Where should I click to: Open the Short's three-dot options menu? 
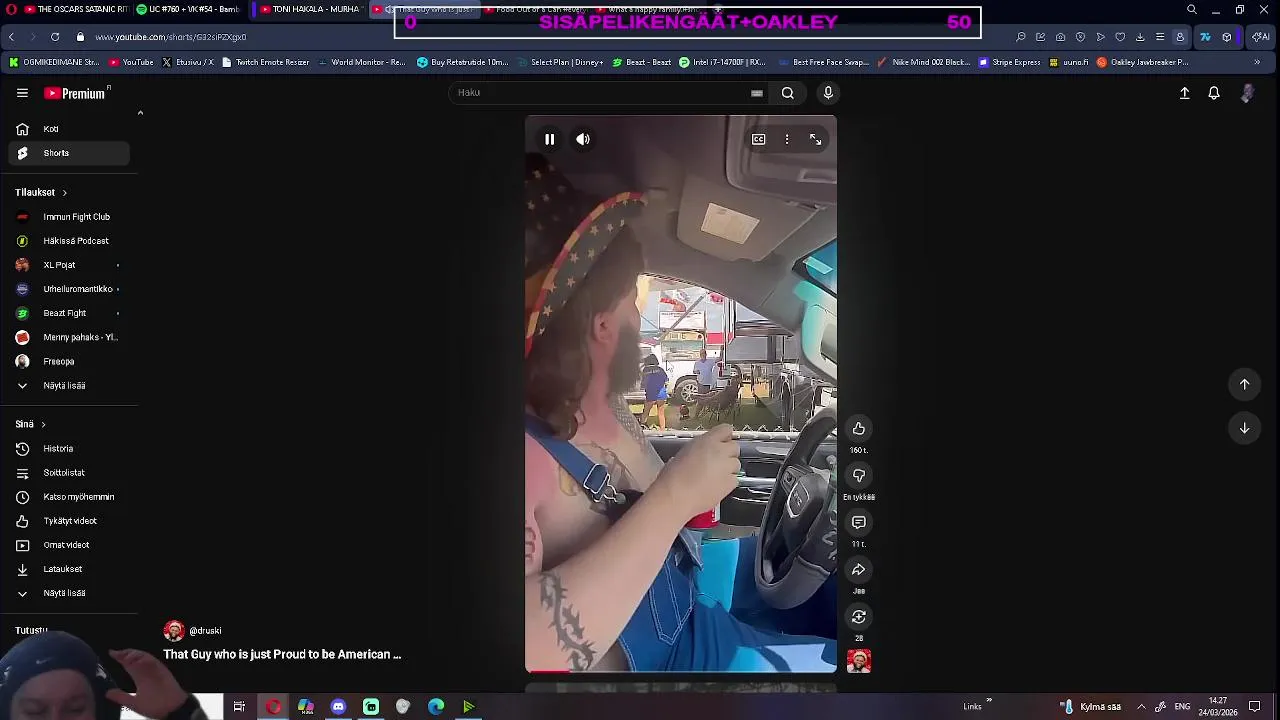click(787, 139)
